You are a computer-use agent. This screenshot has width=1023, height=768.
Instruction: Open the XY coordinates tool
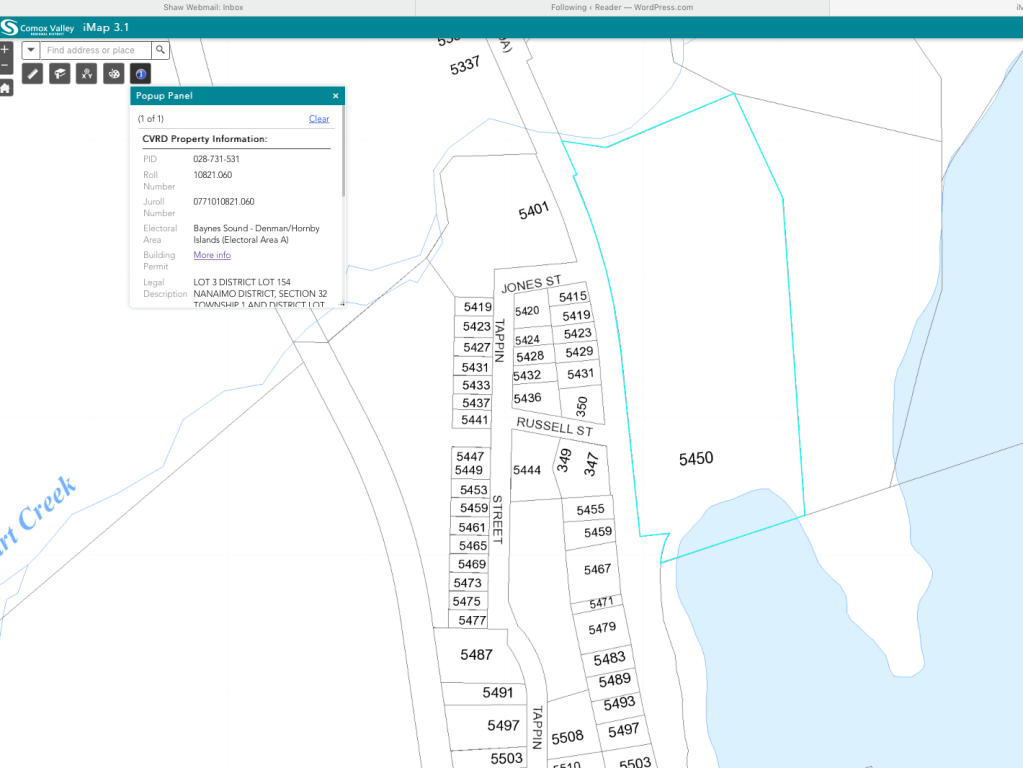pyautogui.click(x=87, y=74)
